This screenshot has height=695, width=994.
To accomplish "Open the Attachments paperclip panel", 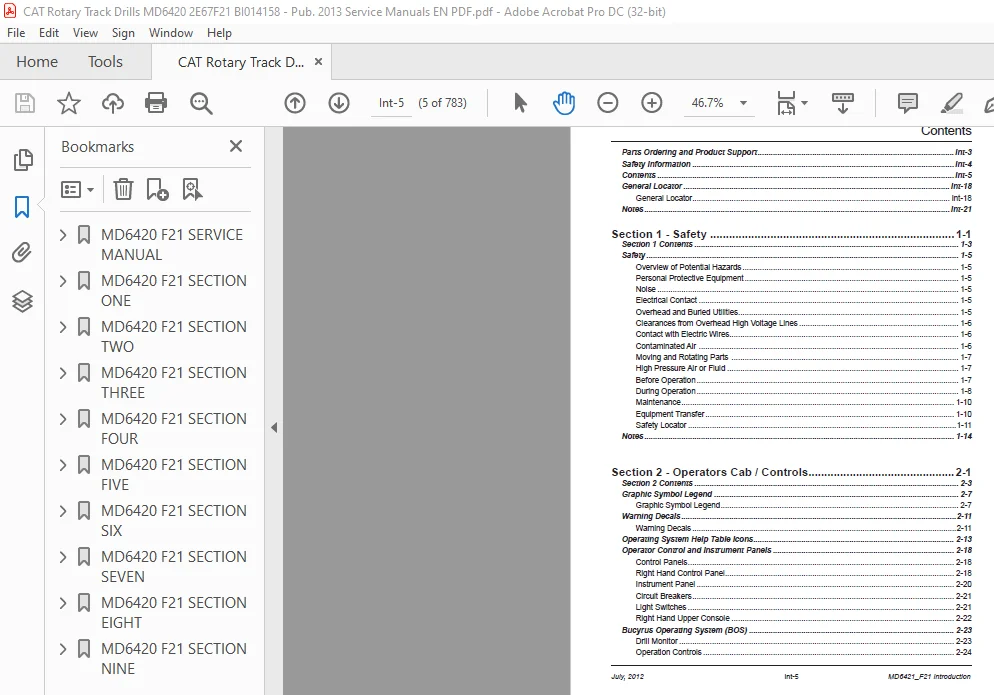I will coord(22,253).
